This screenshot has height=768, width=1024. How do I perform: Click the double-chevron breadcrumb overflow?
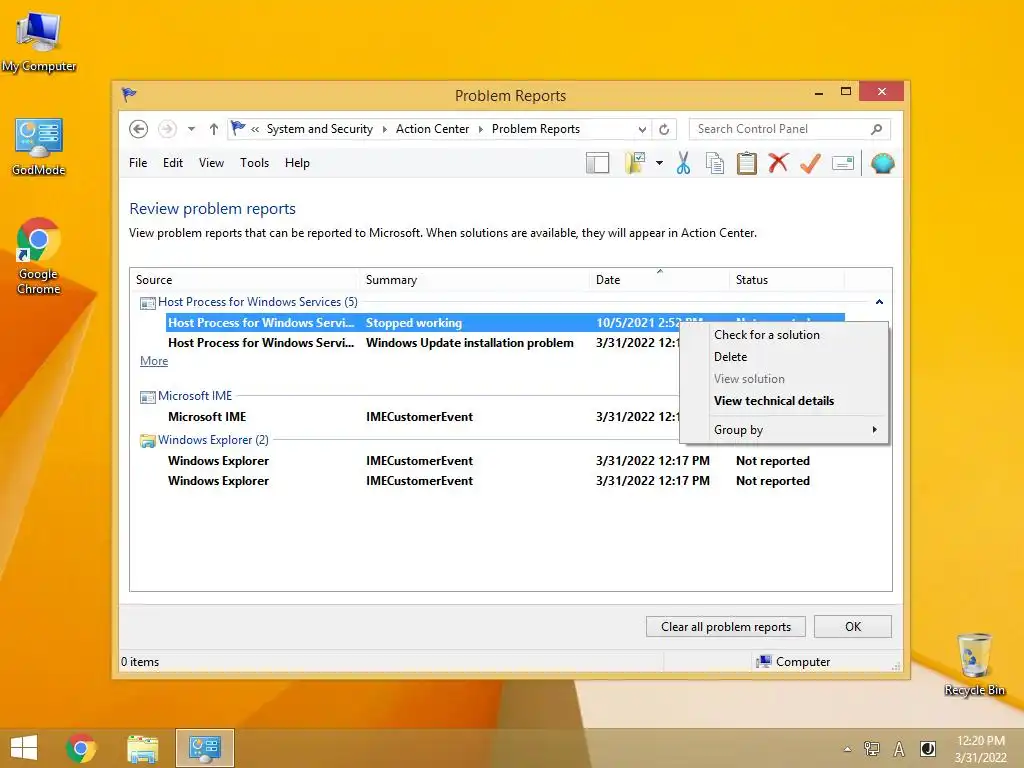coord(255,129)
